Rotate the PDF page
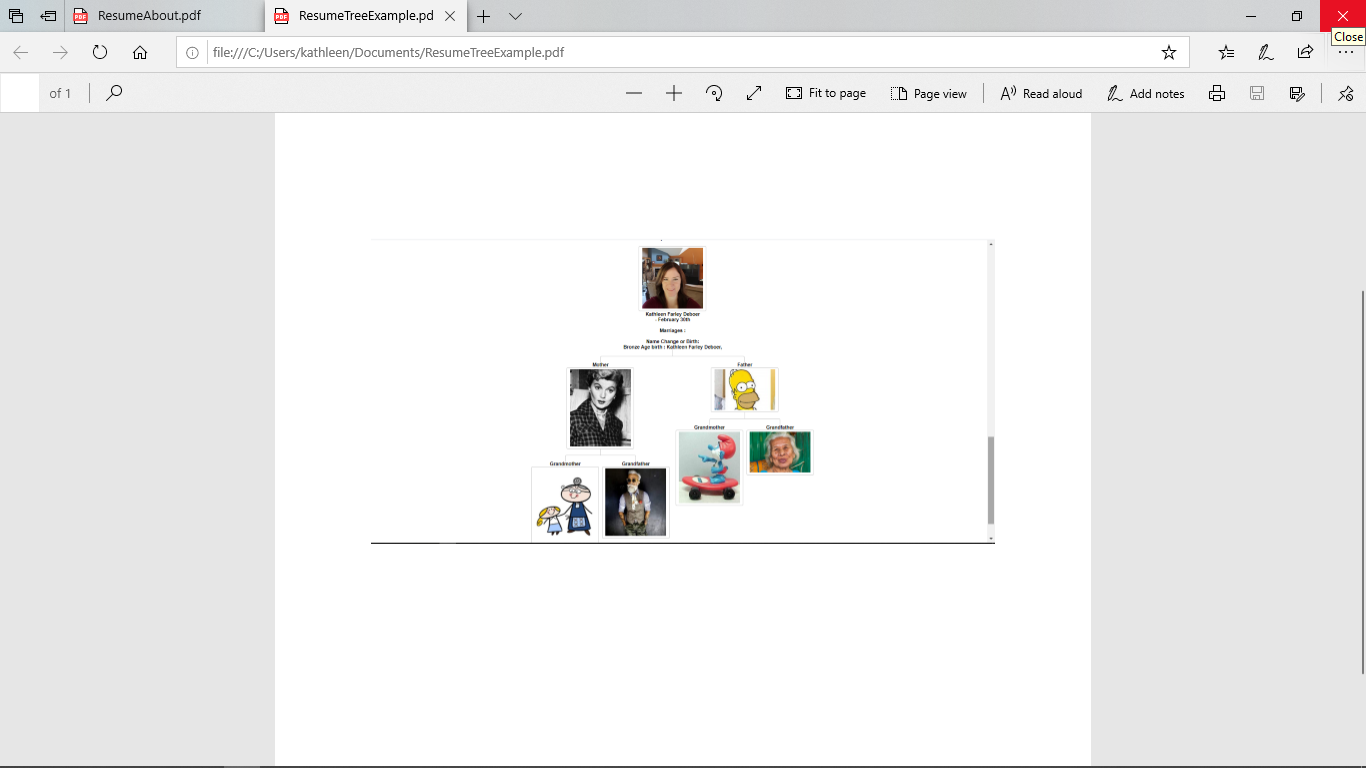The width and height of the screenshot is (1366, 768). click(714, 93)
